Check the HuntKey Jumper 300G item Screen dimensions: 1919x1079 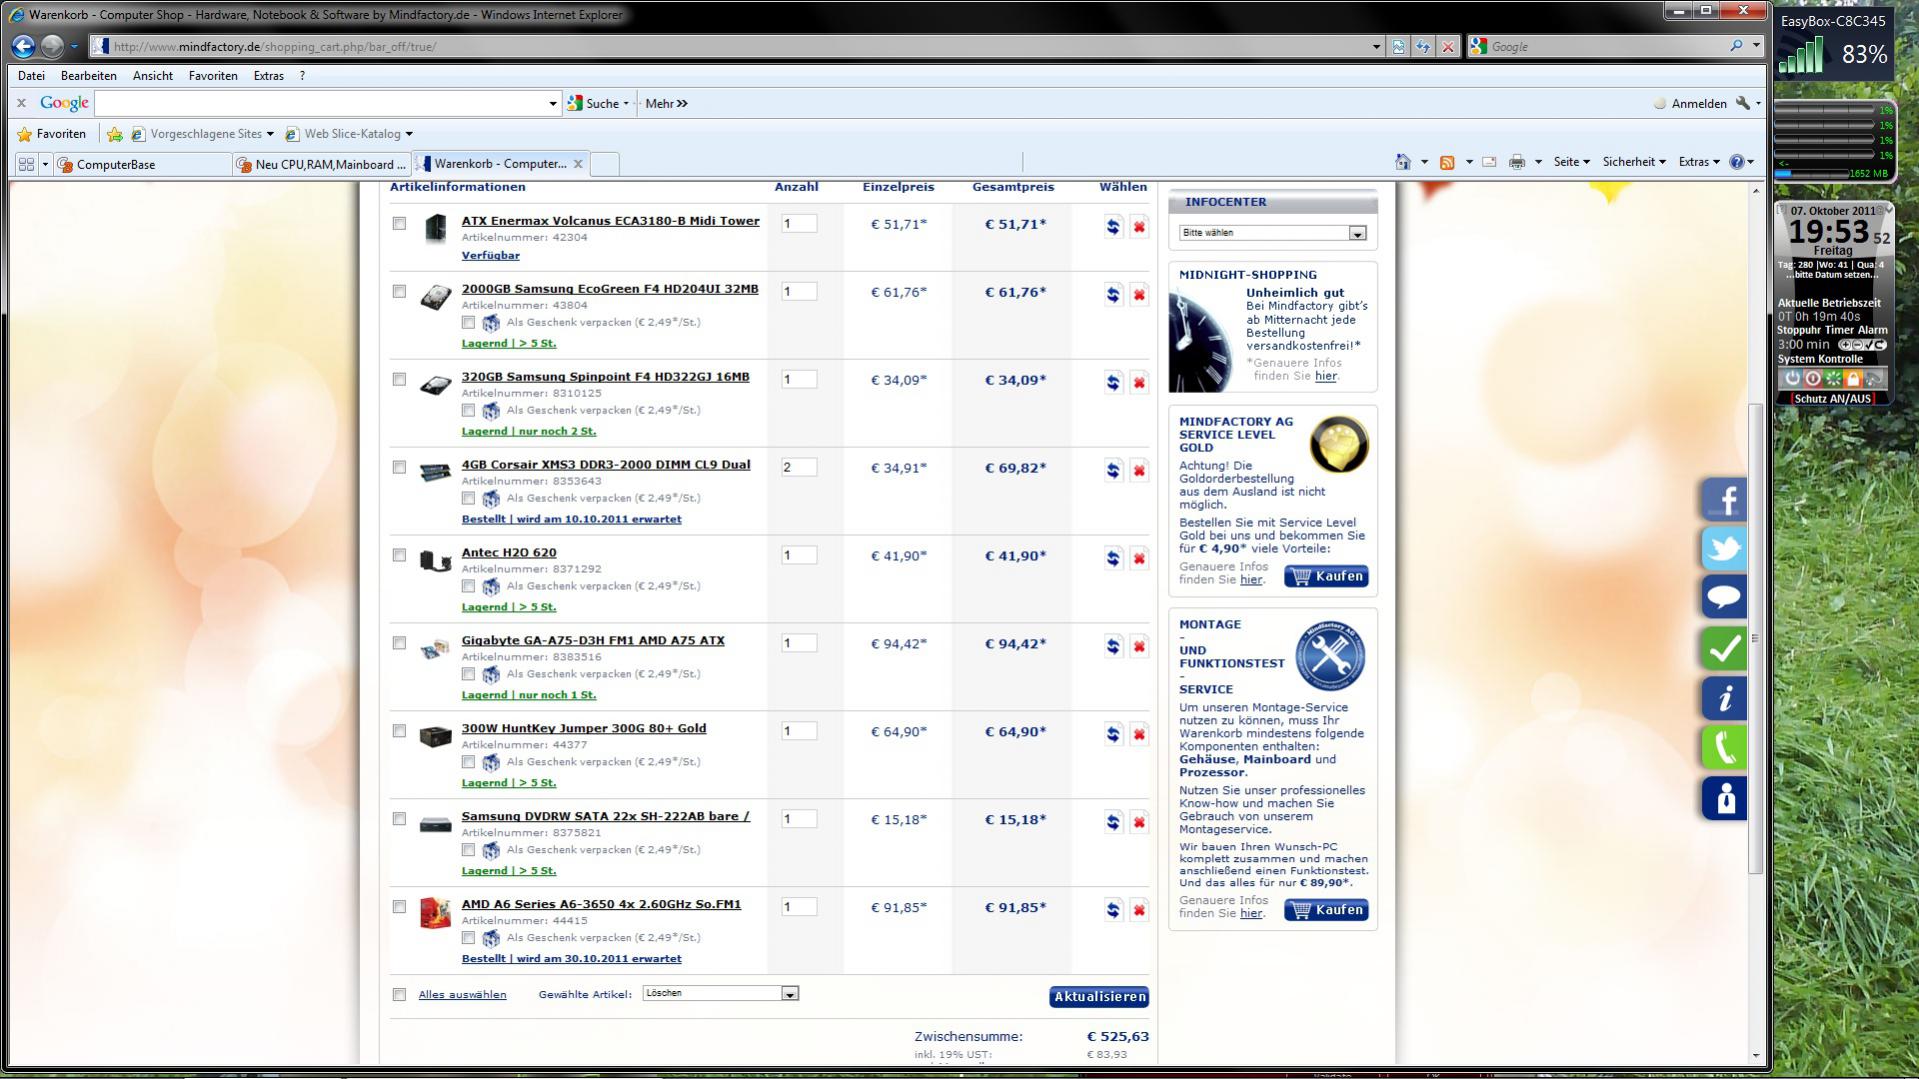tap(399, 732)
